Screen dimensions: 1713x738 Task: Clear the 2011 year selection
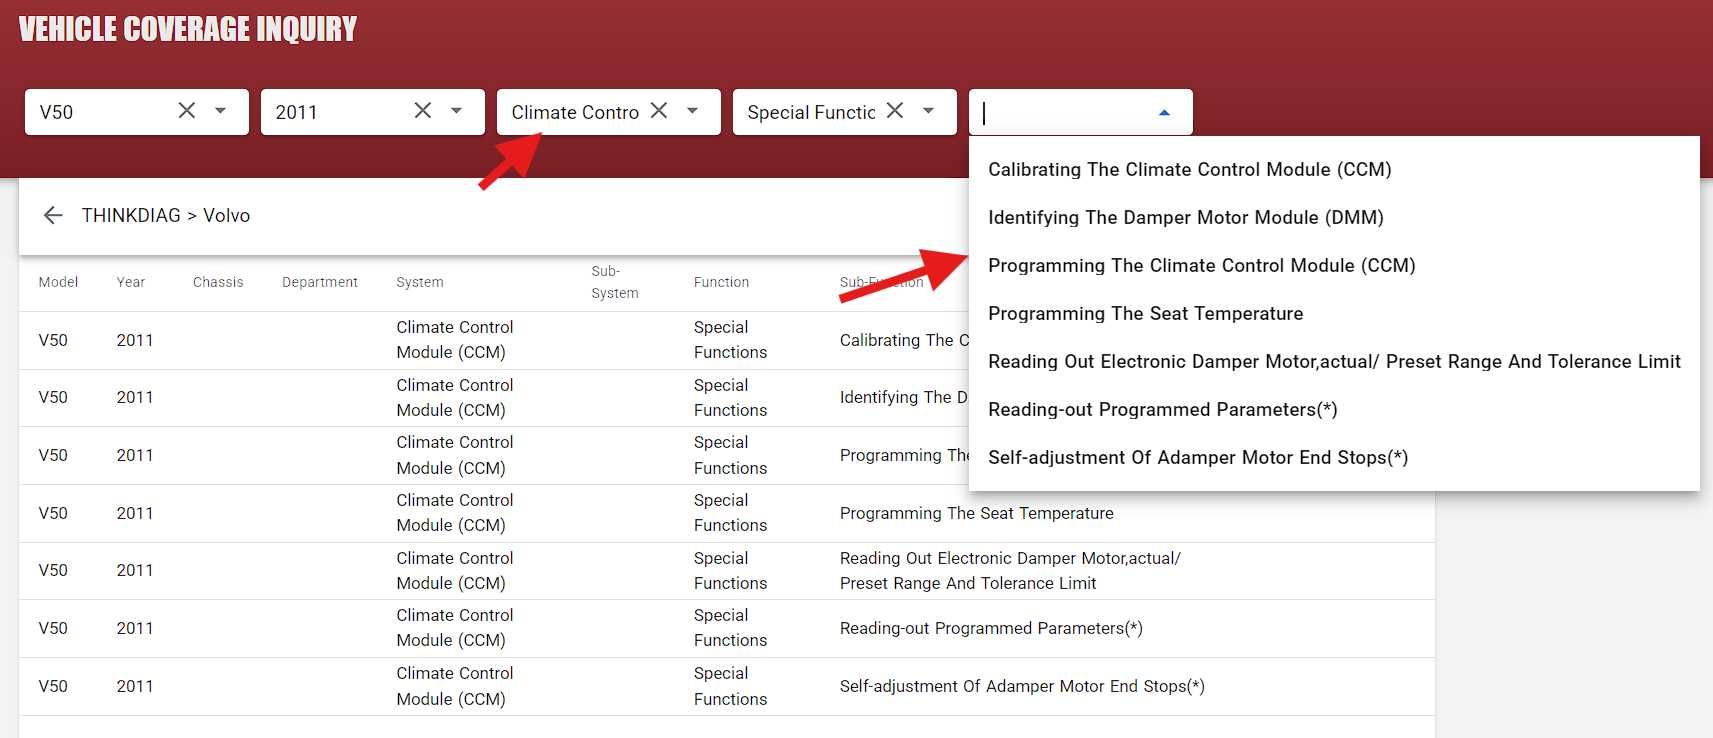(422, 111)
